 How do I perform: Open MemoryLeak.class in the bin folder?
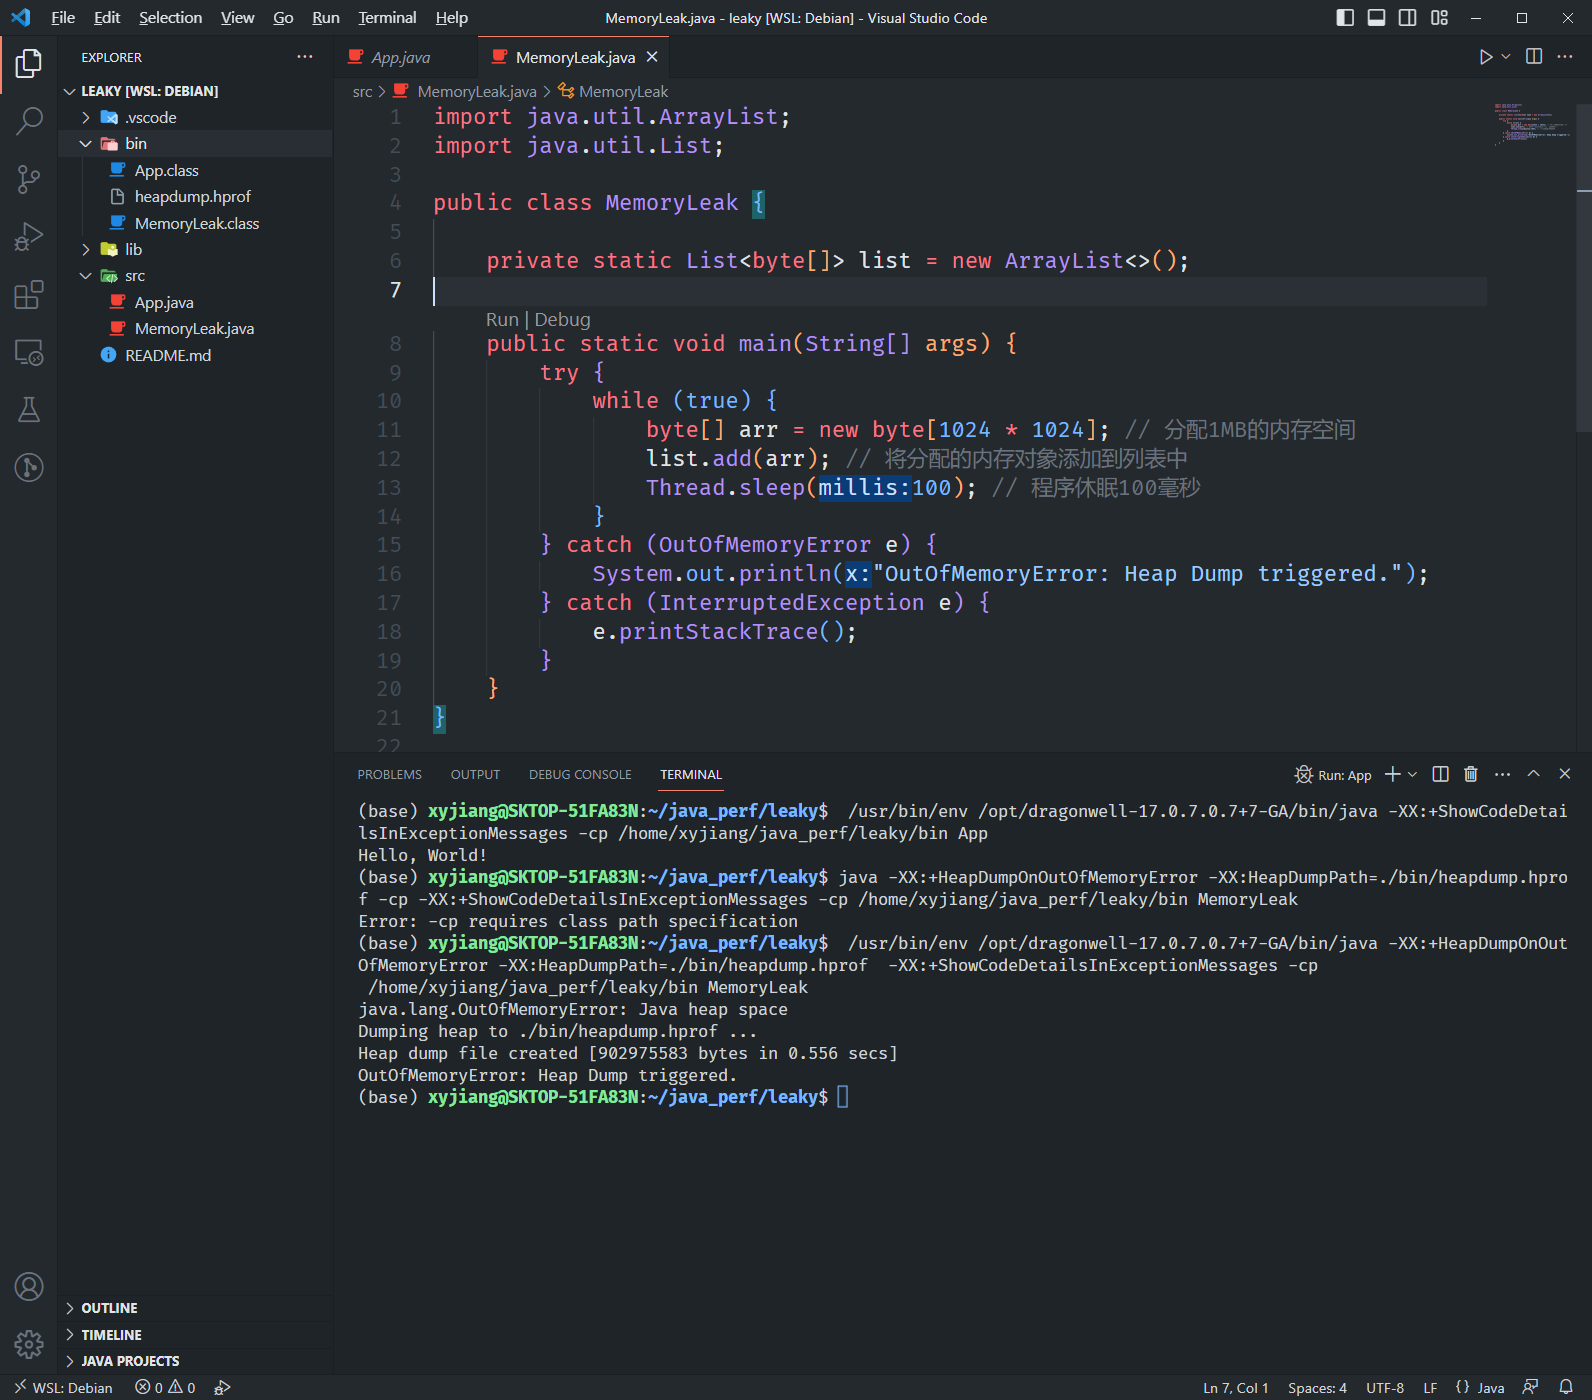(195, 223)
